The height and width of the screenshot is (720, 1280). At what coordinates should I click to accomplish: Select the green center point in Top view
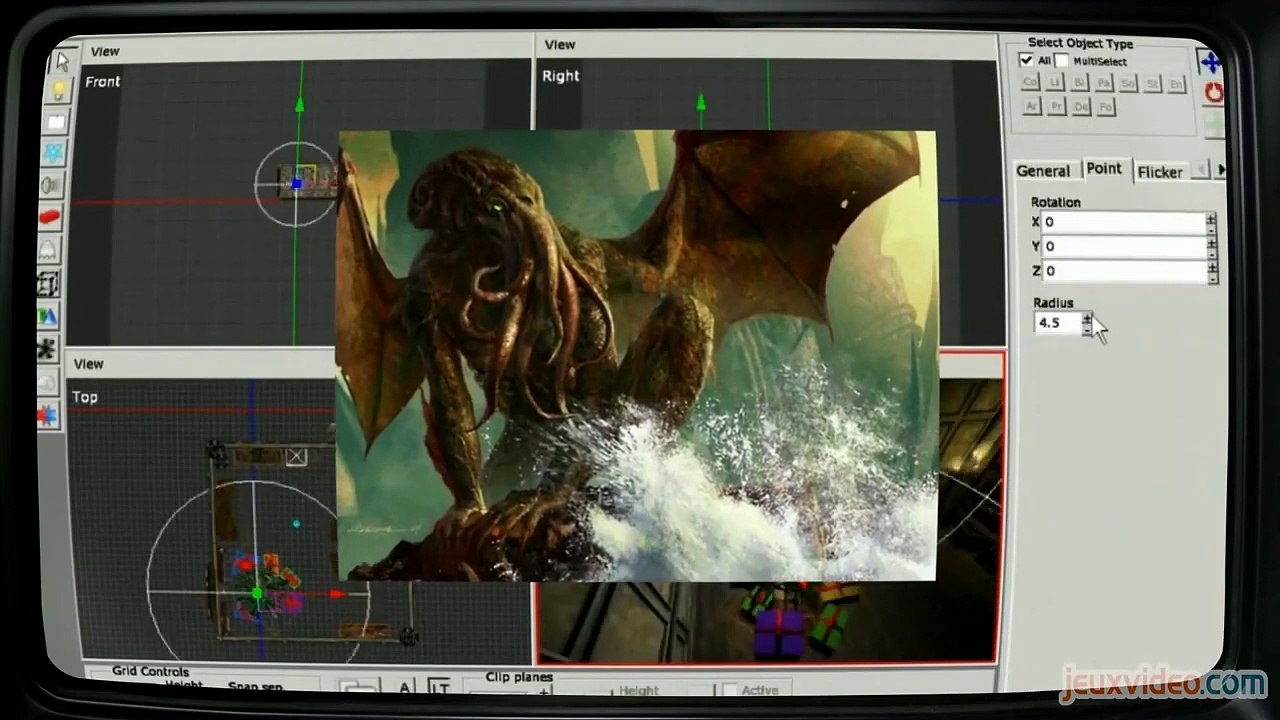tap(257, 594)
